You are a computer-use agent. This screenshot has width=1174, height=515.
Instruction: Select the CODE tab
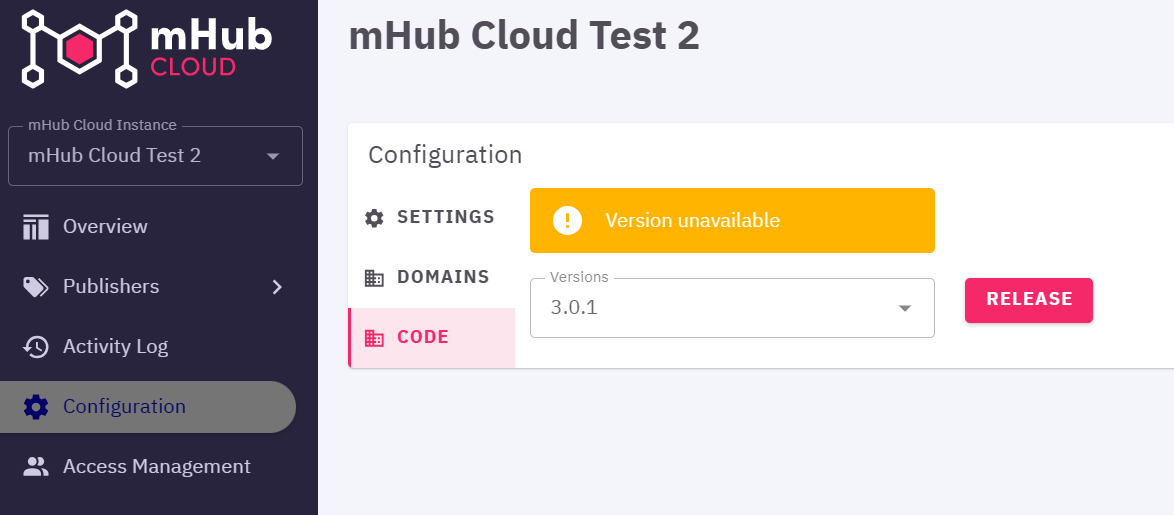pyautogui.click(x=431, y=338)
